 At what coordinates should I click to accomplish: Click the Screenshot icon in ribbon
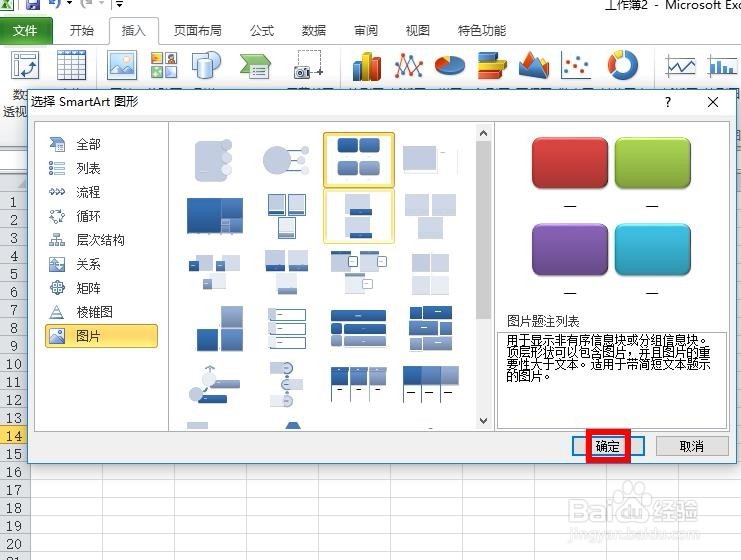point(308,65)
